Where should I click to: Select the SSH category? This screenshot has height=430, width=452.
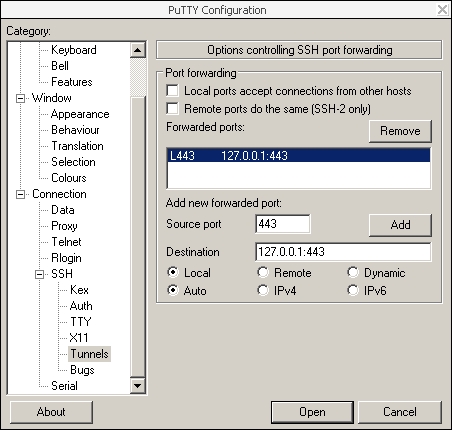pyautogui.click(x=62, y=274)
